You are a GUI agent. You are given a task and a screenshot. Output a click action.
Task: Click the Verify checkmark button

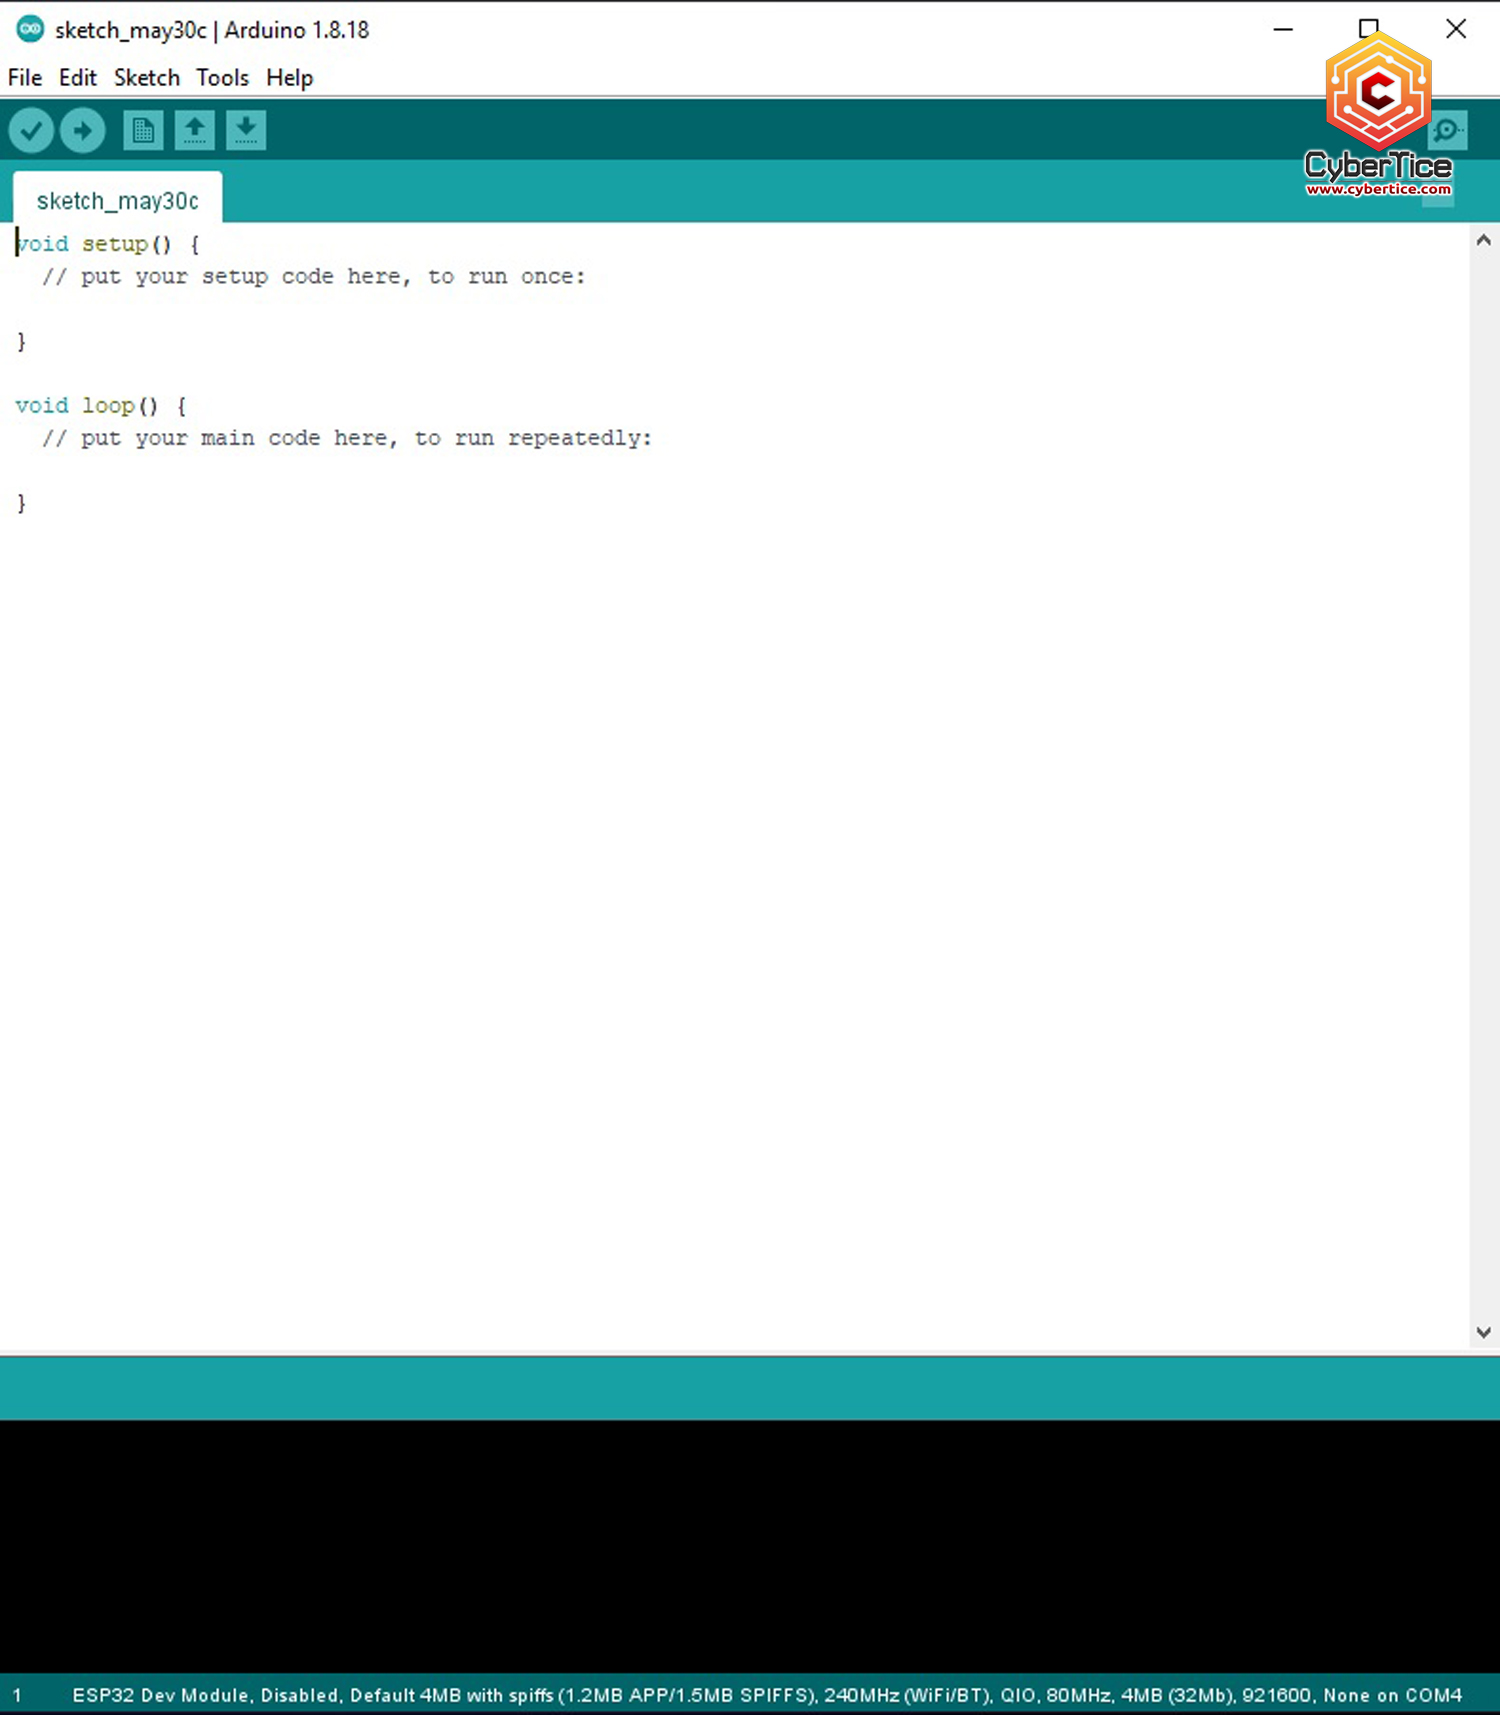(x=31, y=131)
